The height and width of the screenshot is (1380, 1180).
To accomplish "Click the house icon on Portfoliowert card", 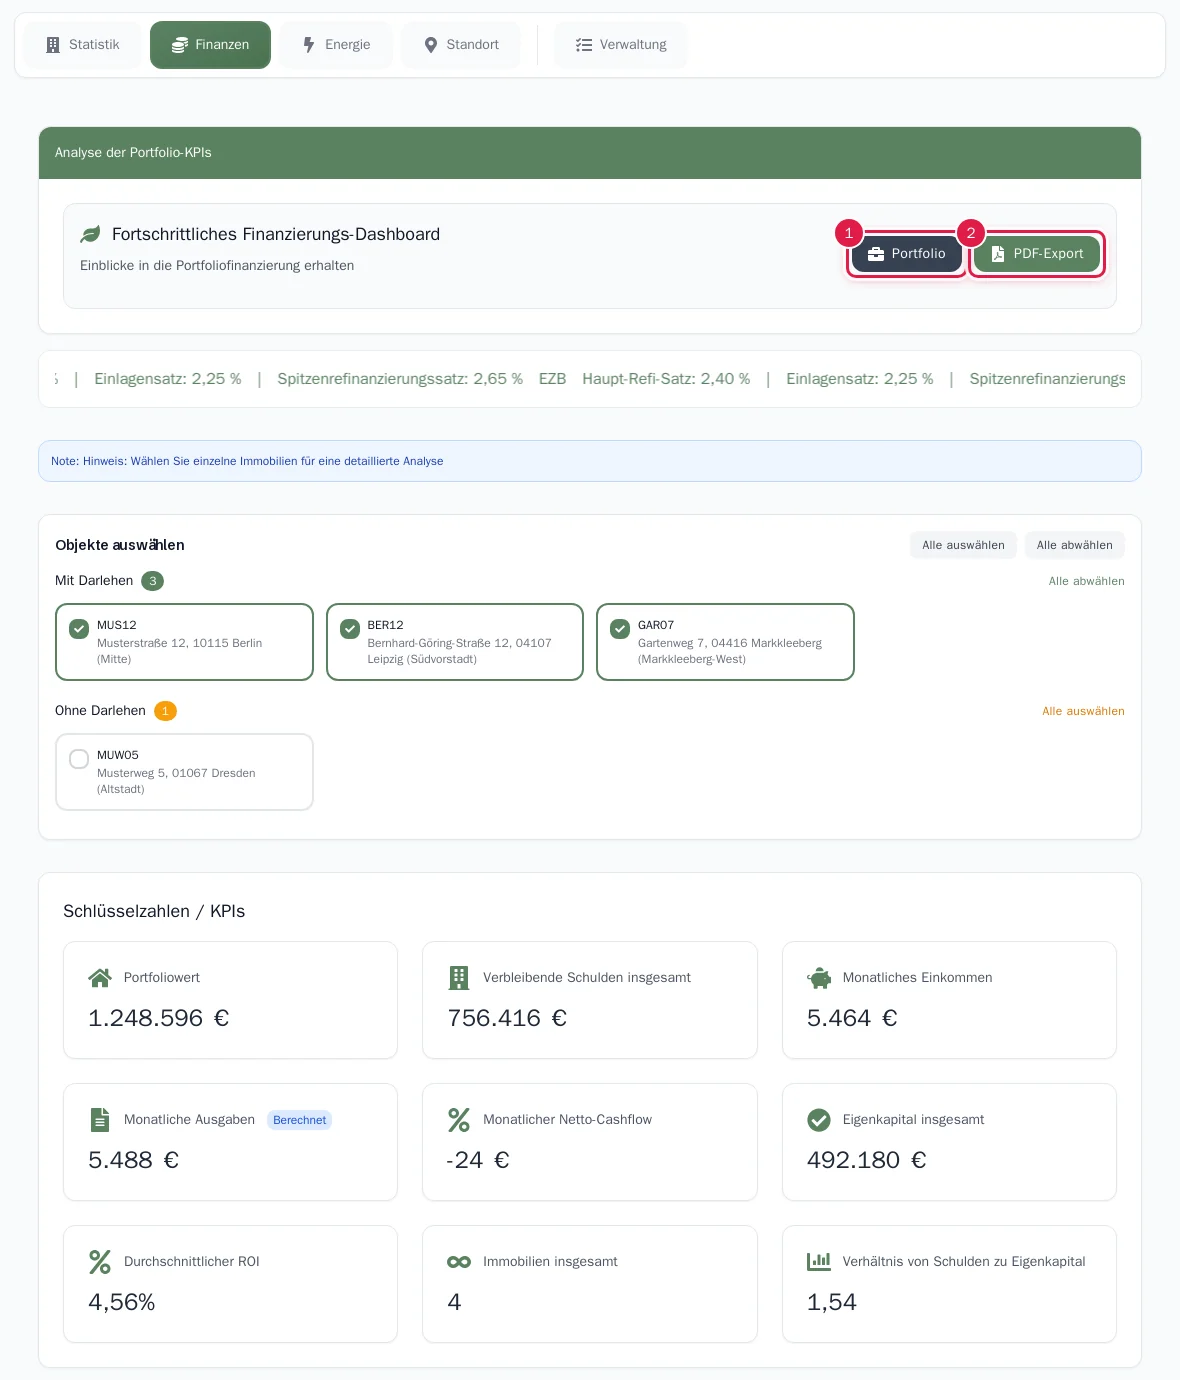I will pyautogui.click(x=100, y=978).
